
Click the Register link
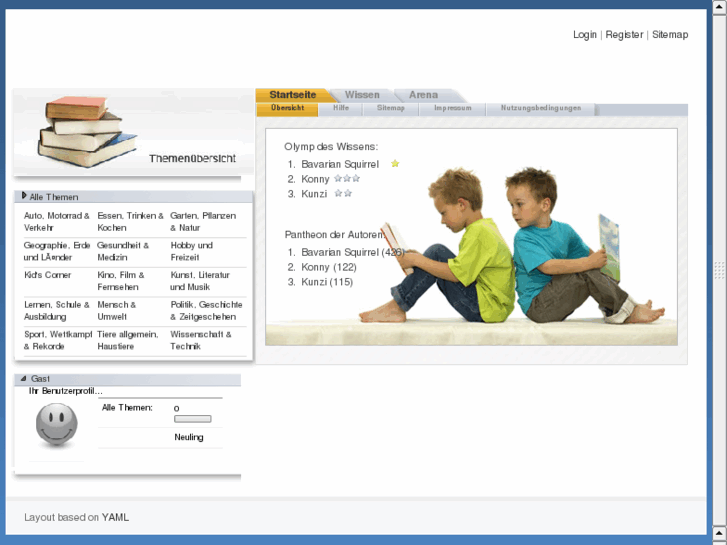(x=624, y=35)
